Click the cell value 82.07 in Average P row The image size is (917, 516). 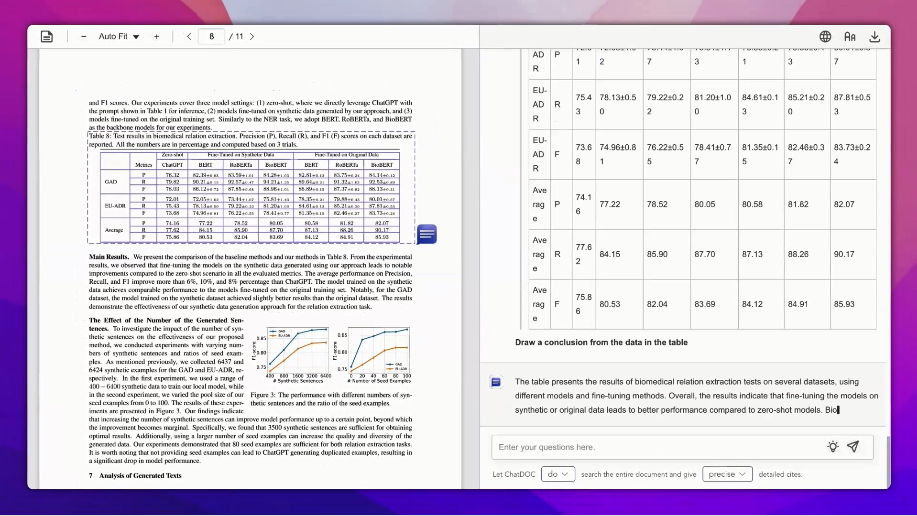(844, 204)
